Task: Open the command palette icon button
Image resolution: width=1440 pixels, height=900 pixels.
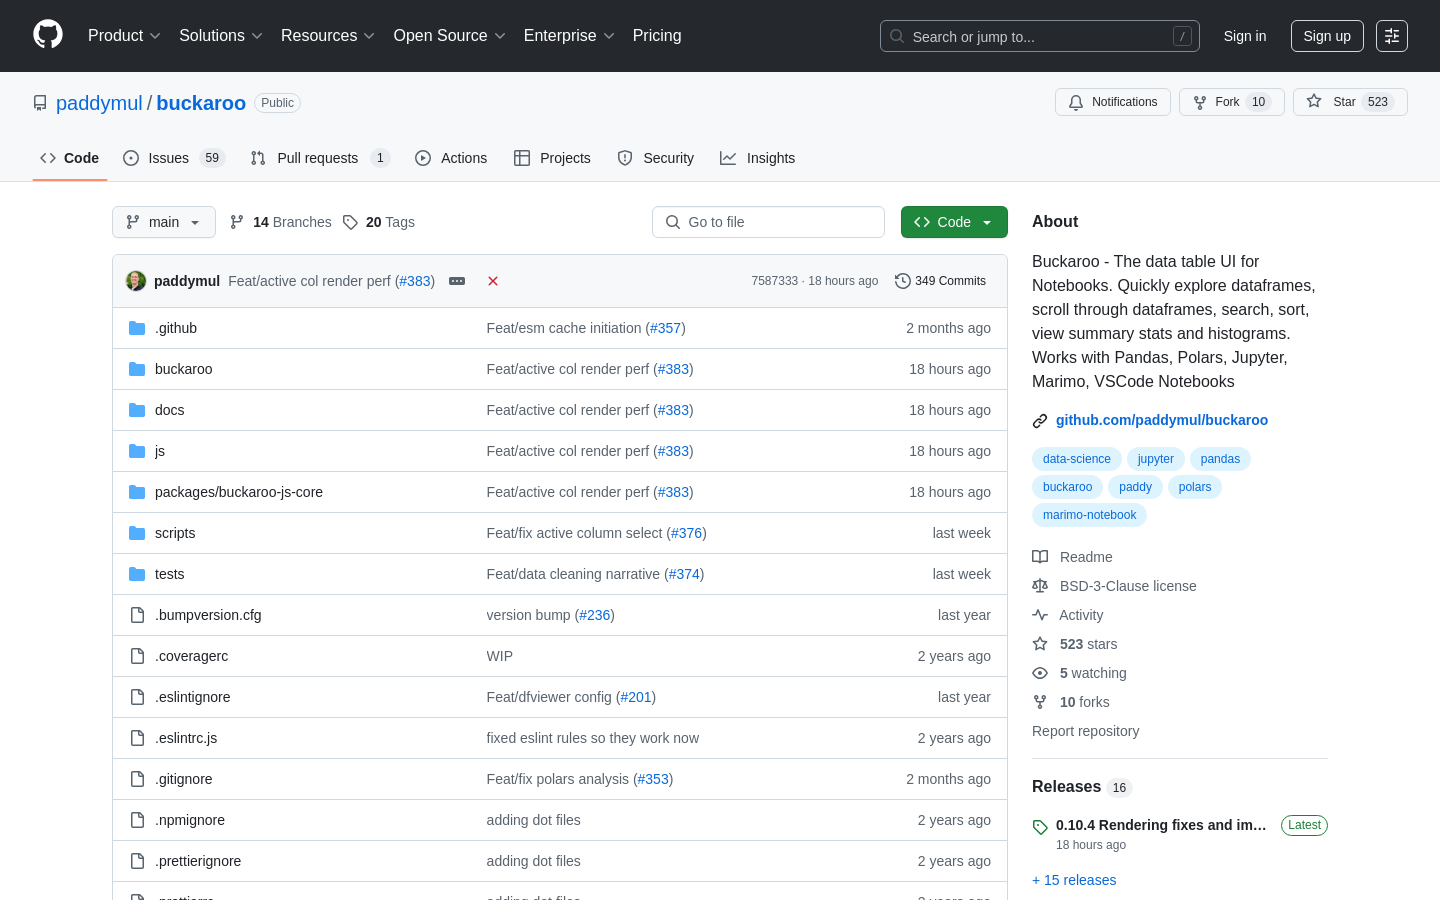Action: [x=1392, y=36]
